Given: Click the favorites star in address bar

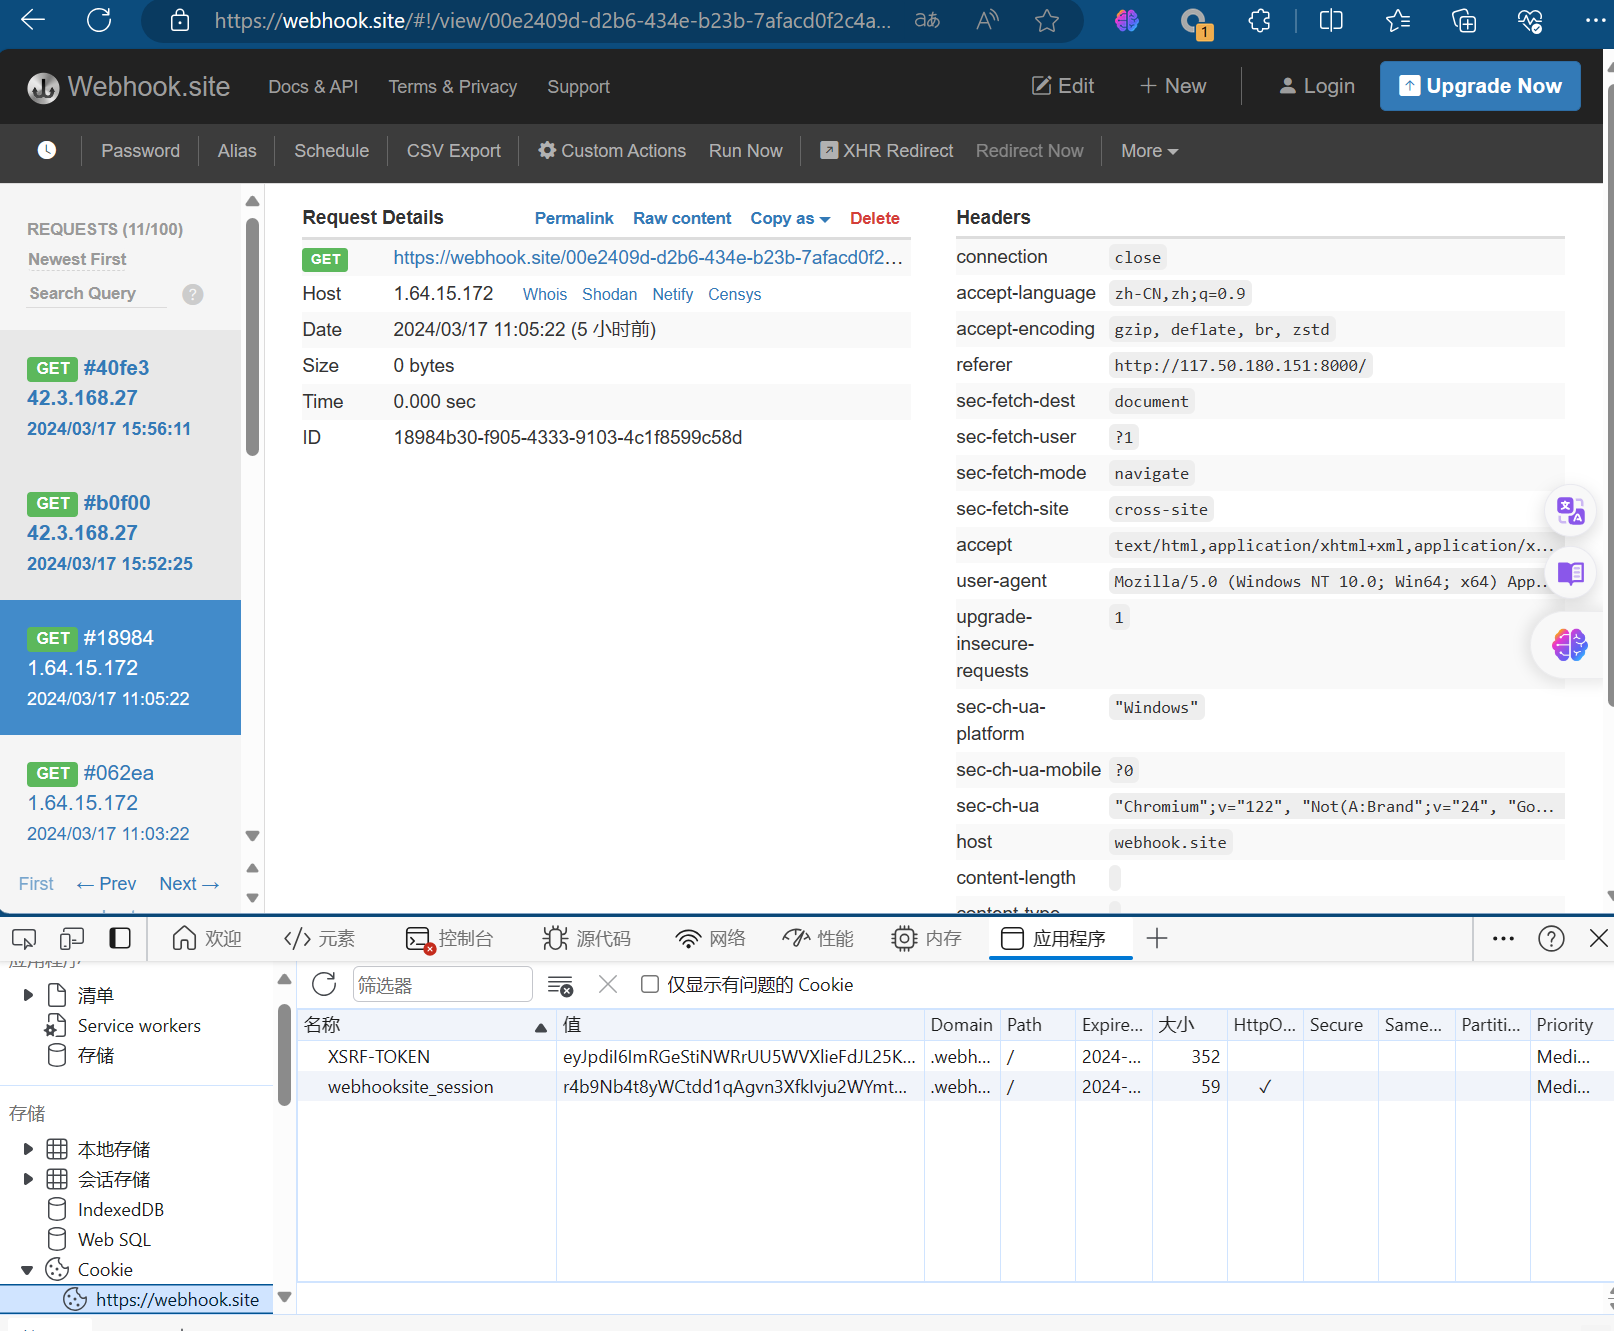Looking at the screenshot, I should click(x=1046, y=21).
